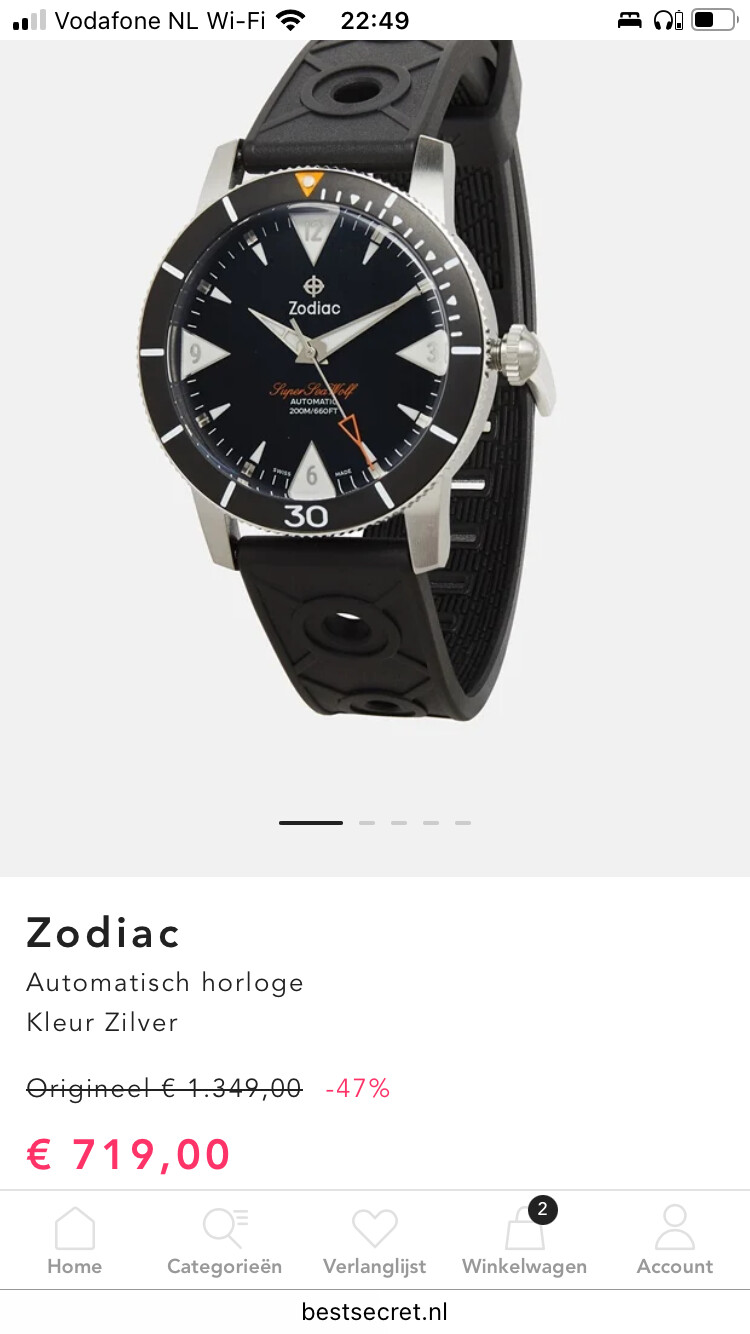This screenshot has height=1334, width=750.
Task: Tap the € 719,00 sale price
Action: pyautogui.click(x=129, y=1154)
